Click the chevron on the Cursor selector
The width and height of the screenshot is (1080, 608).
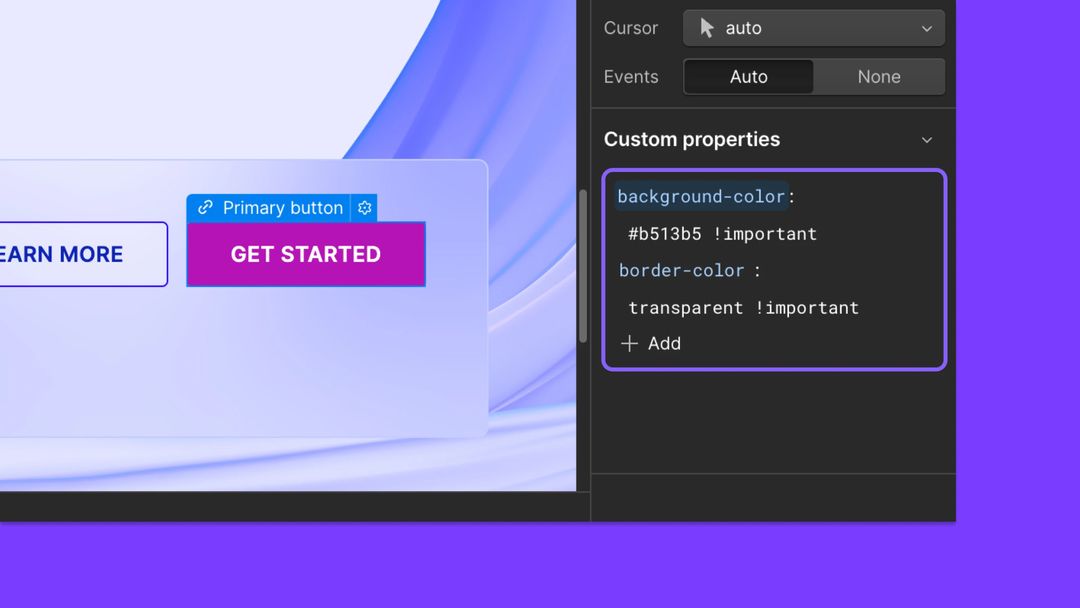coord(928,28)
